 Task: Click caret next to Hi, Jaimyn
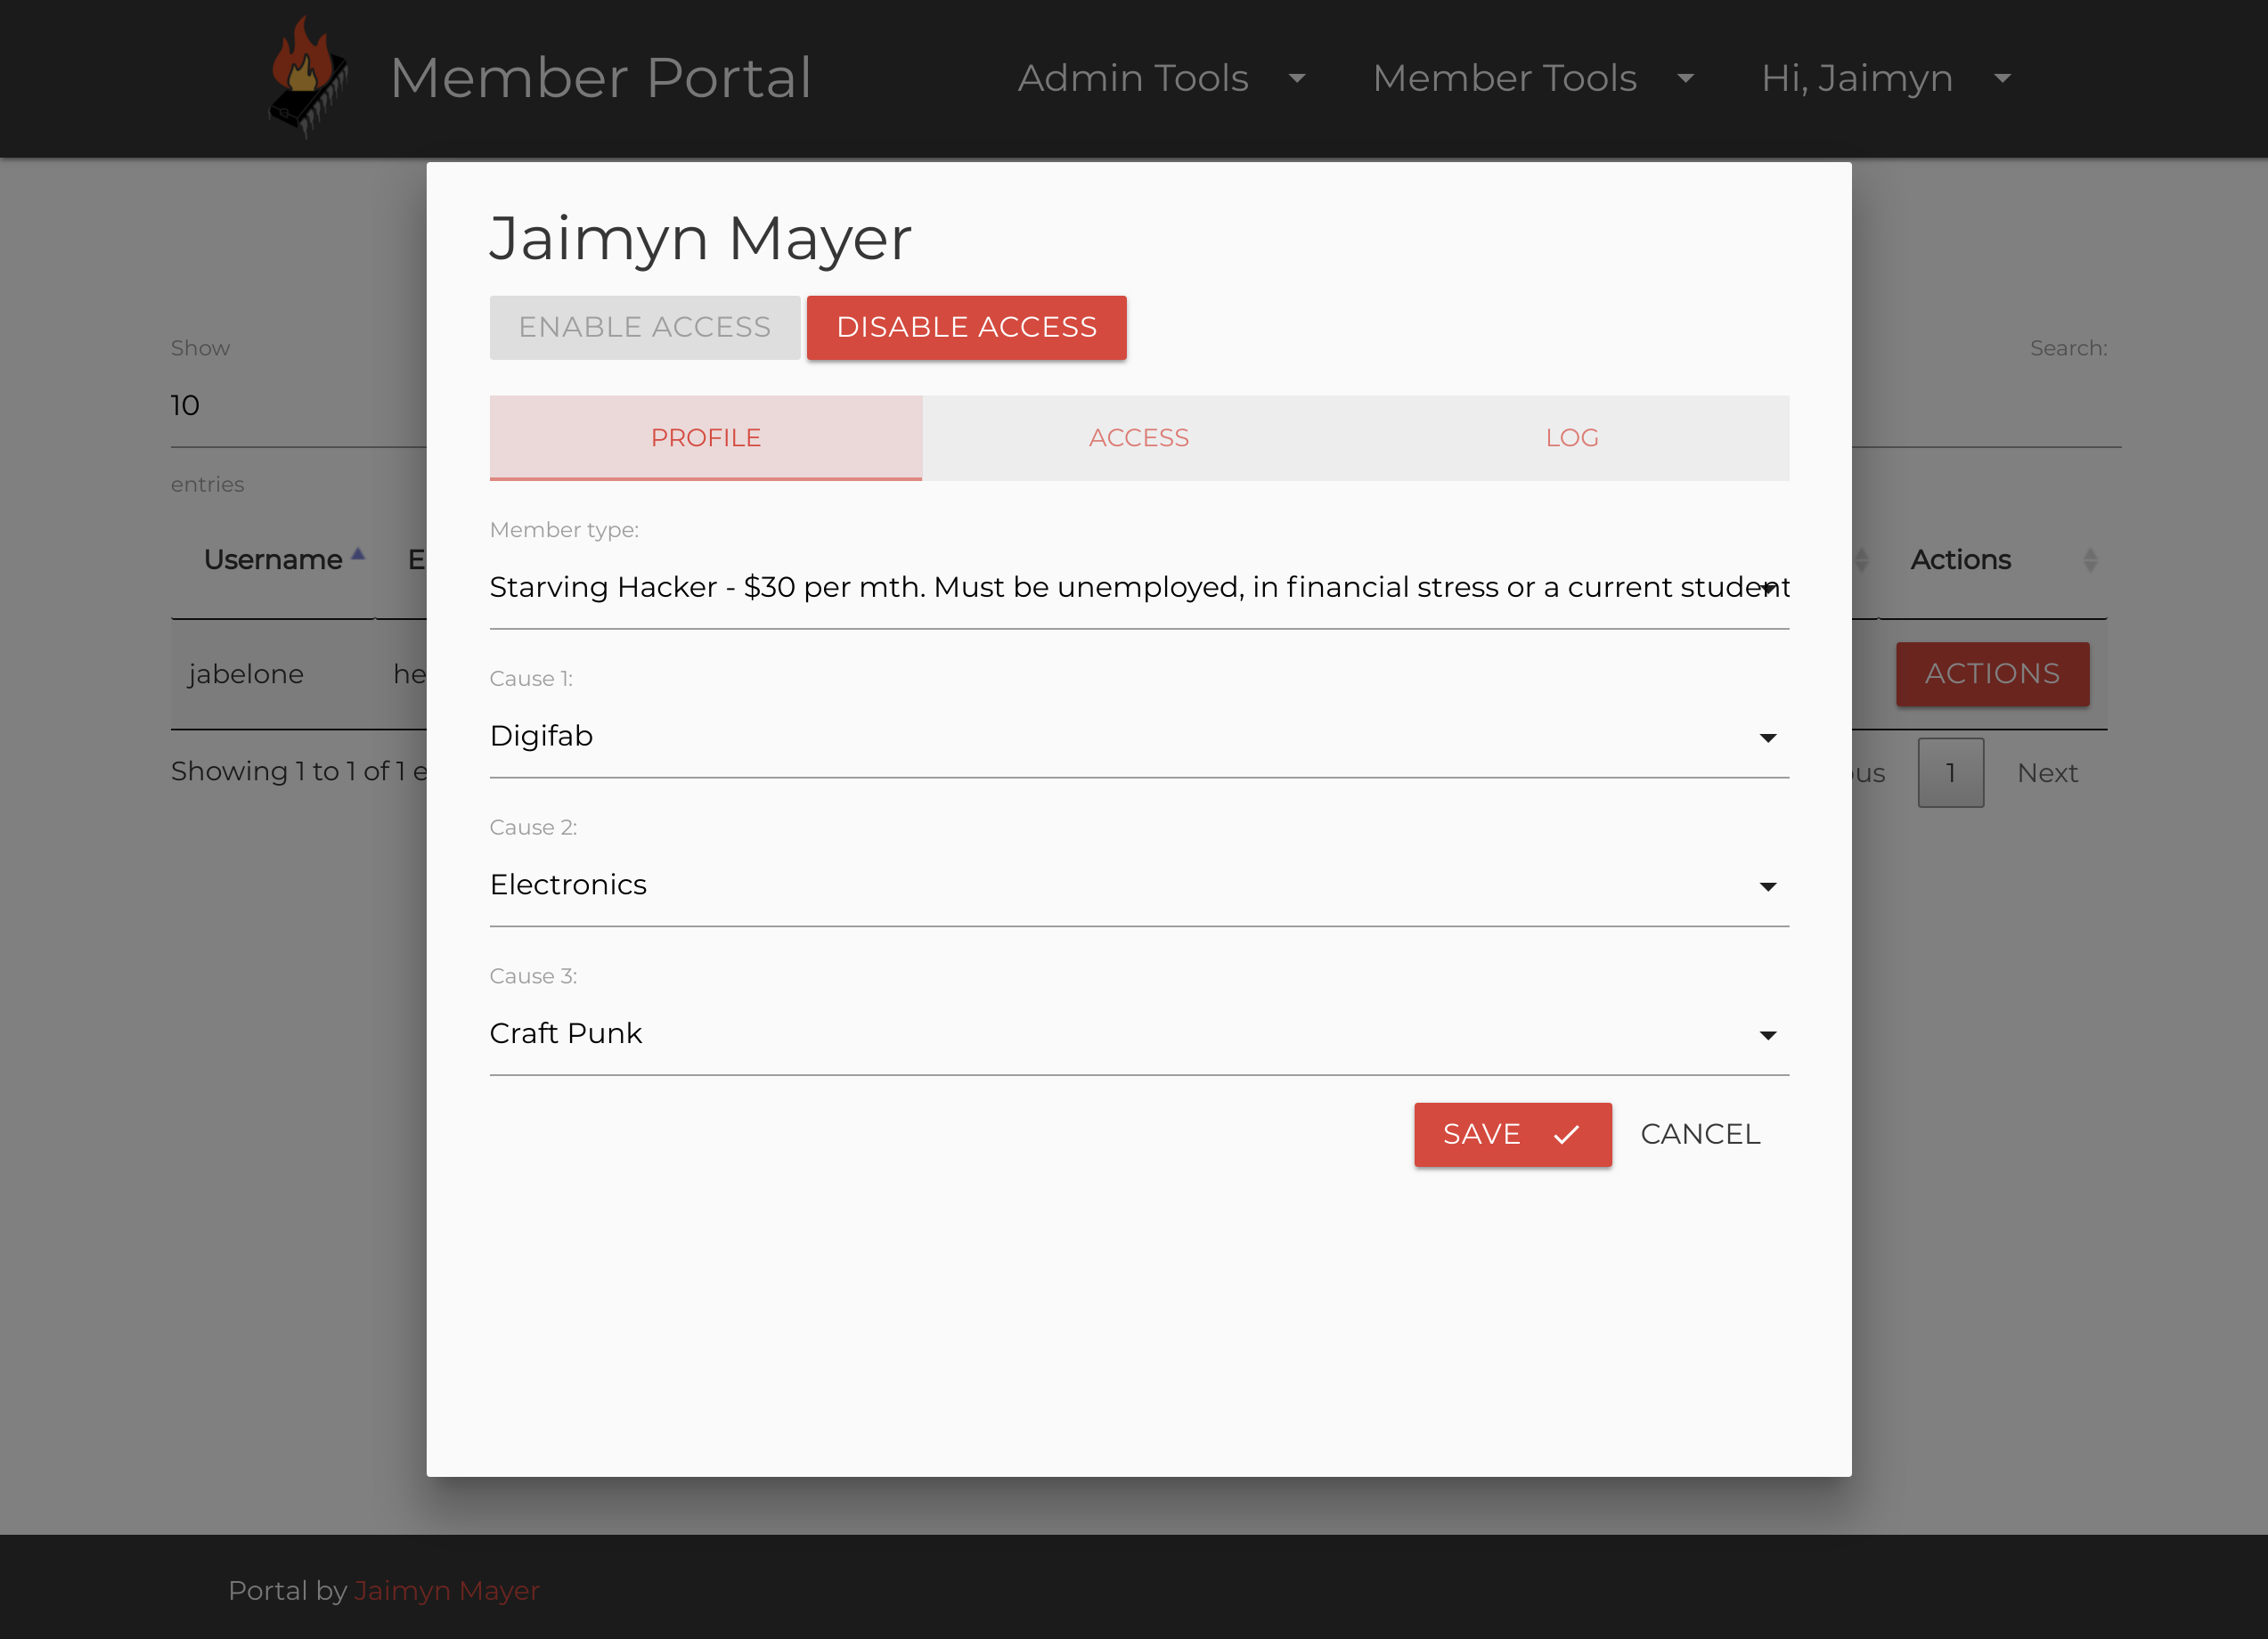(x=2002, y=79)
